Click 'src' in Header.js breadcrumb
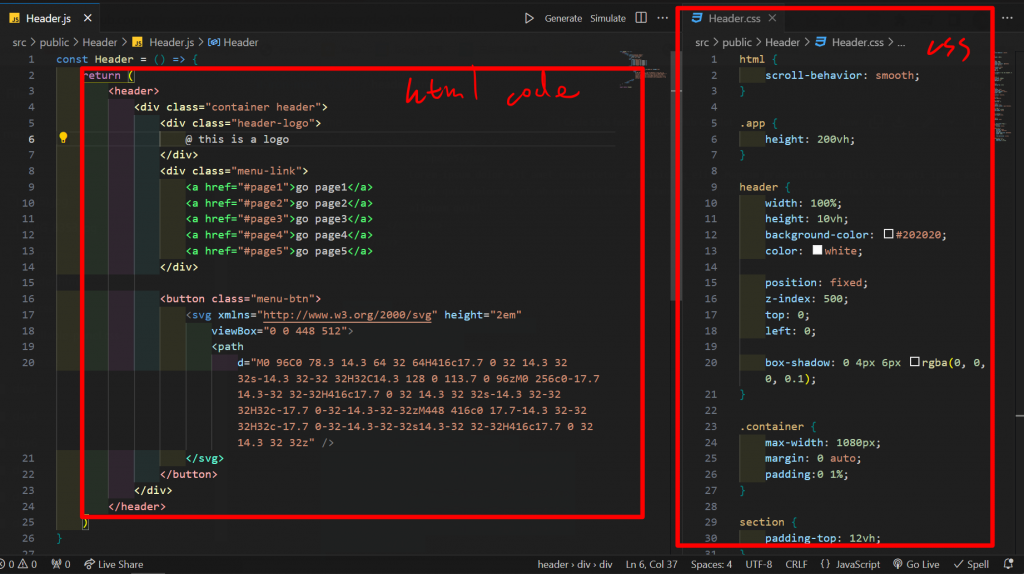This screenshot has width=1024, height=574. 20,42
